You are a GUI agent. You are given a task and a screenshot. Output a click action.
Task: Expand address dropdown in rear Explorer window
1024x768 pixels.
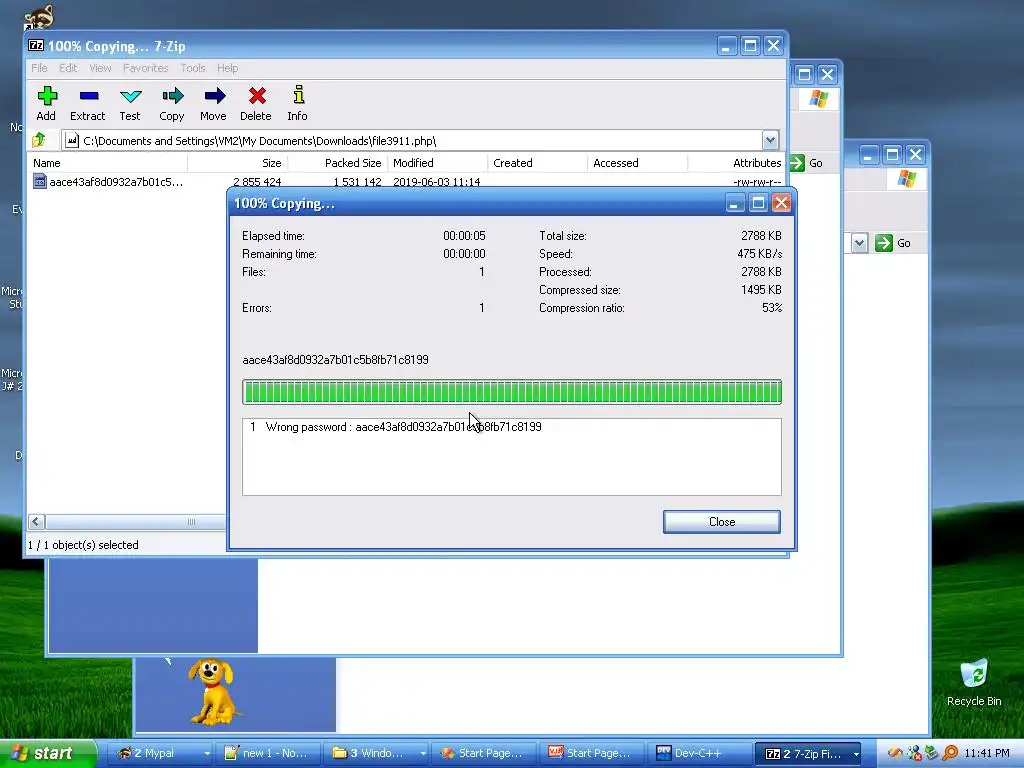point(859,243)
